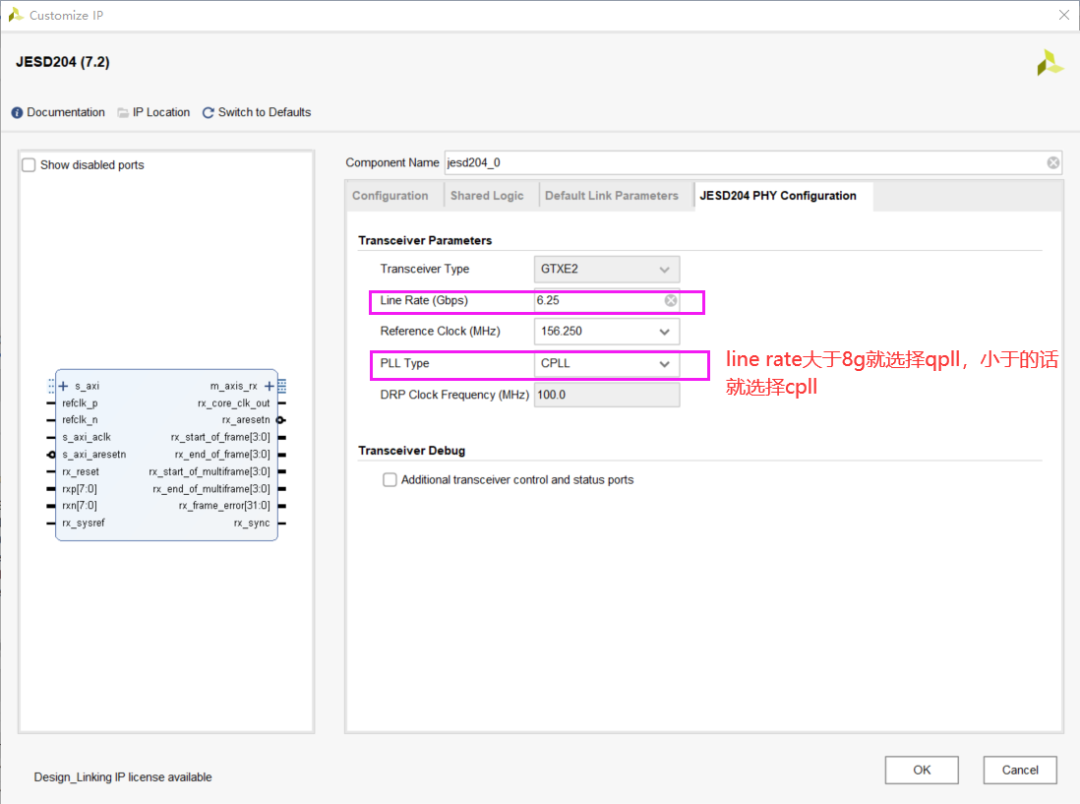
Task: Select the rx_sync port label
Action: 251,523
